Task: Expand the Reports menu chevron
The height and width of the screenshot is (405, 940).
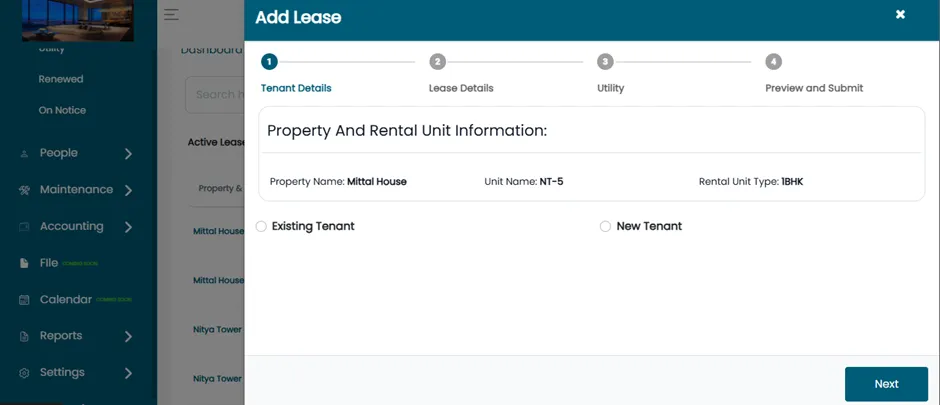Action: (128, 337)
